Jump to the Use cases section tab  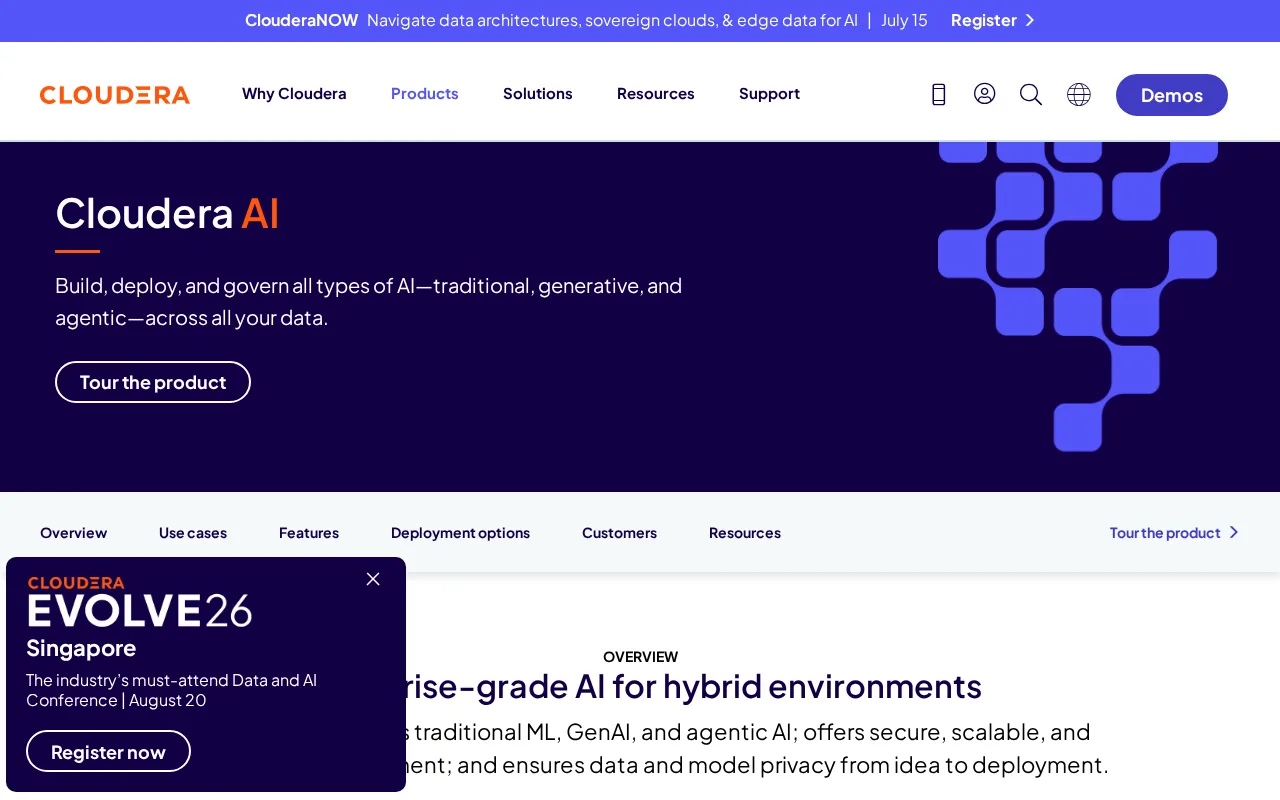pyautogui.click(x=193, y=532)
